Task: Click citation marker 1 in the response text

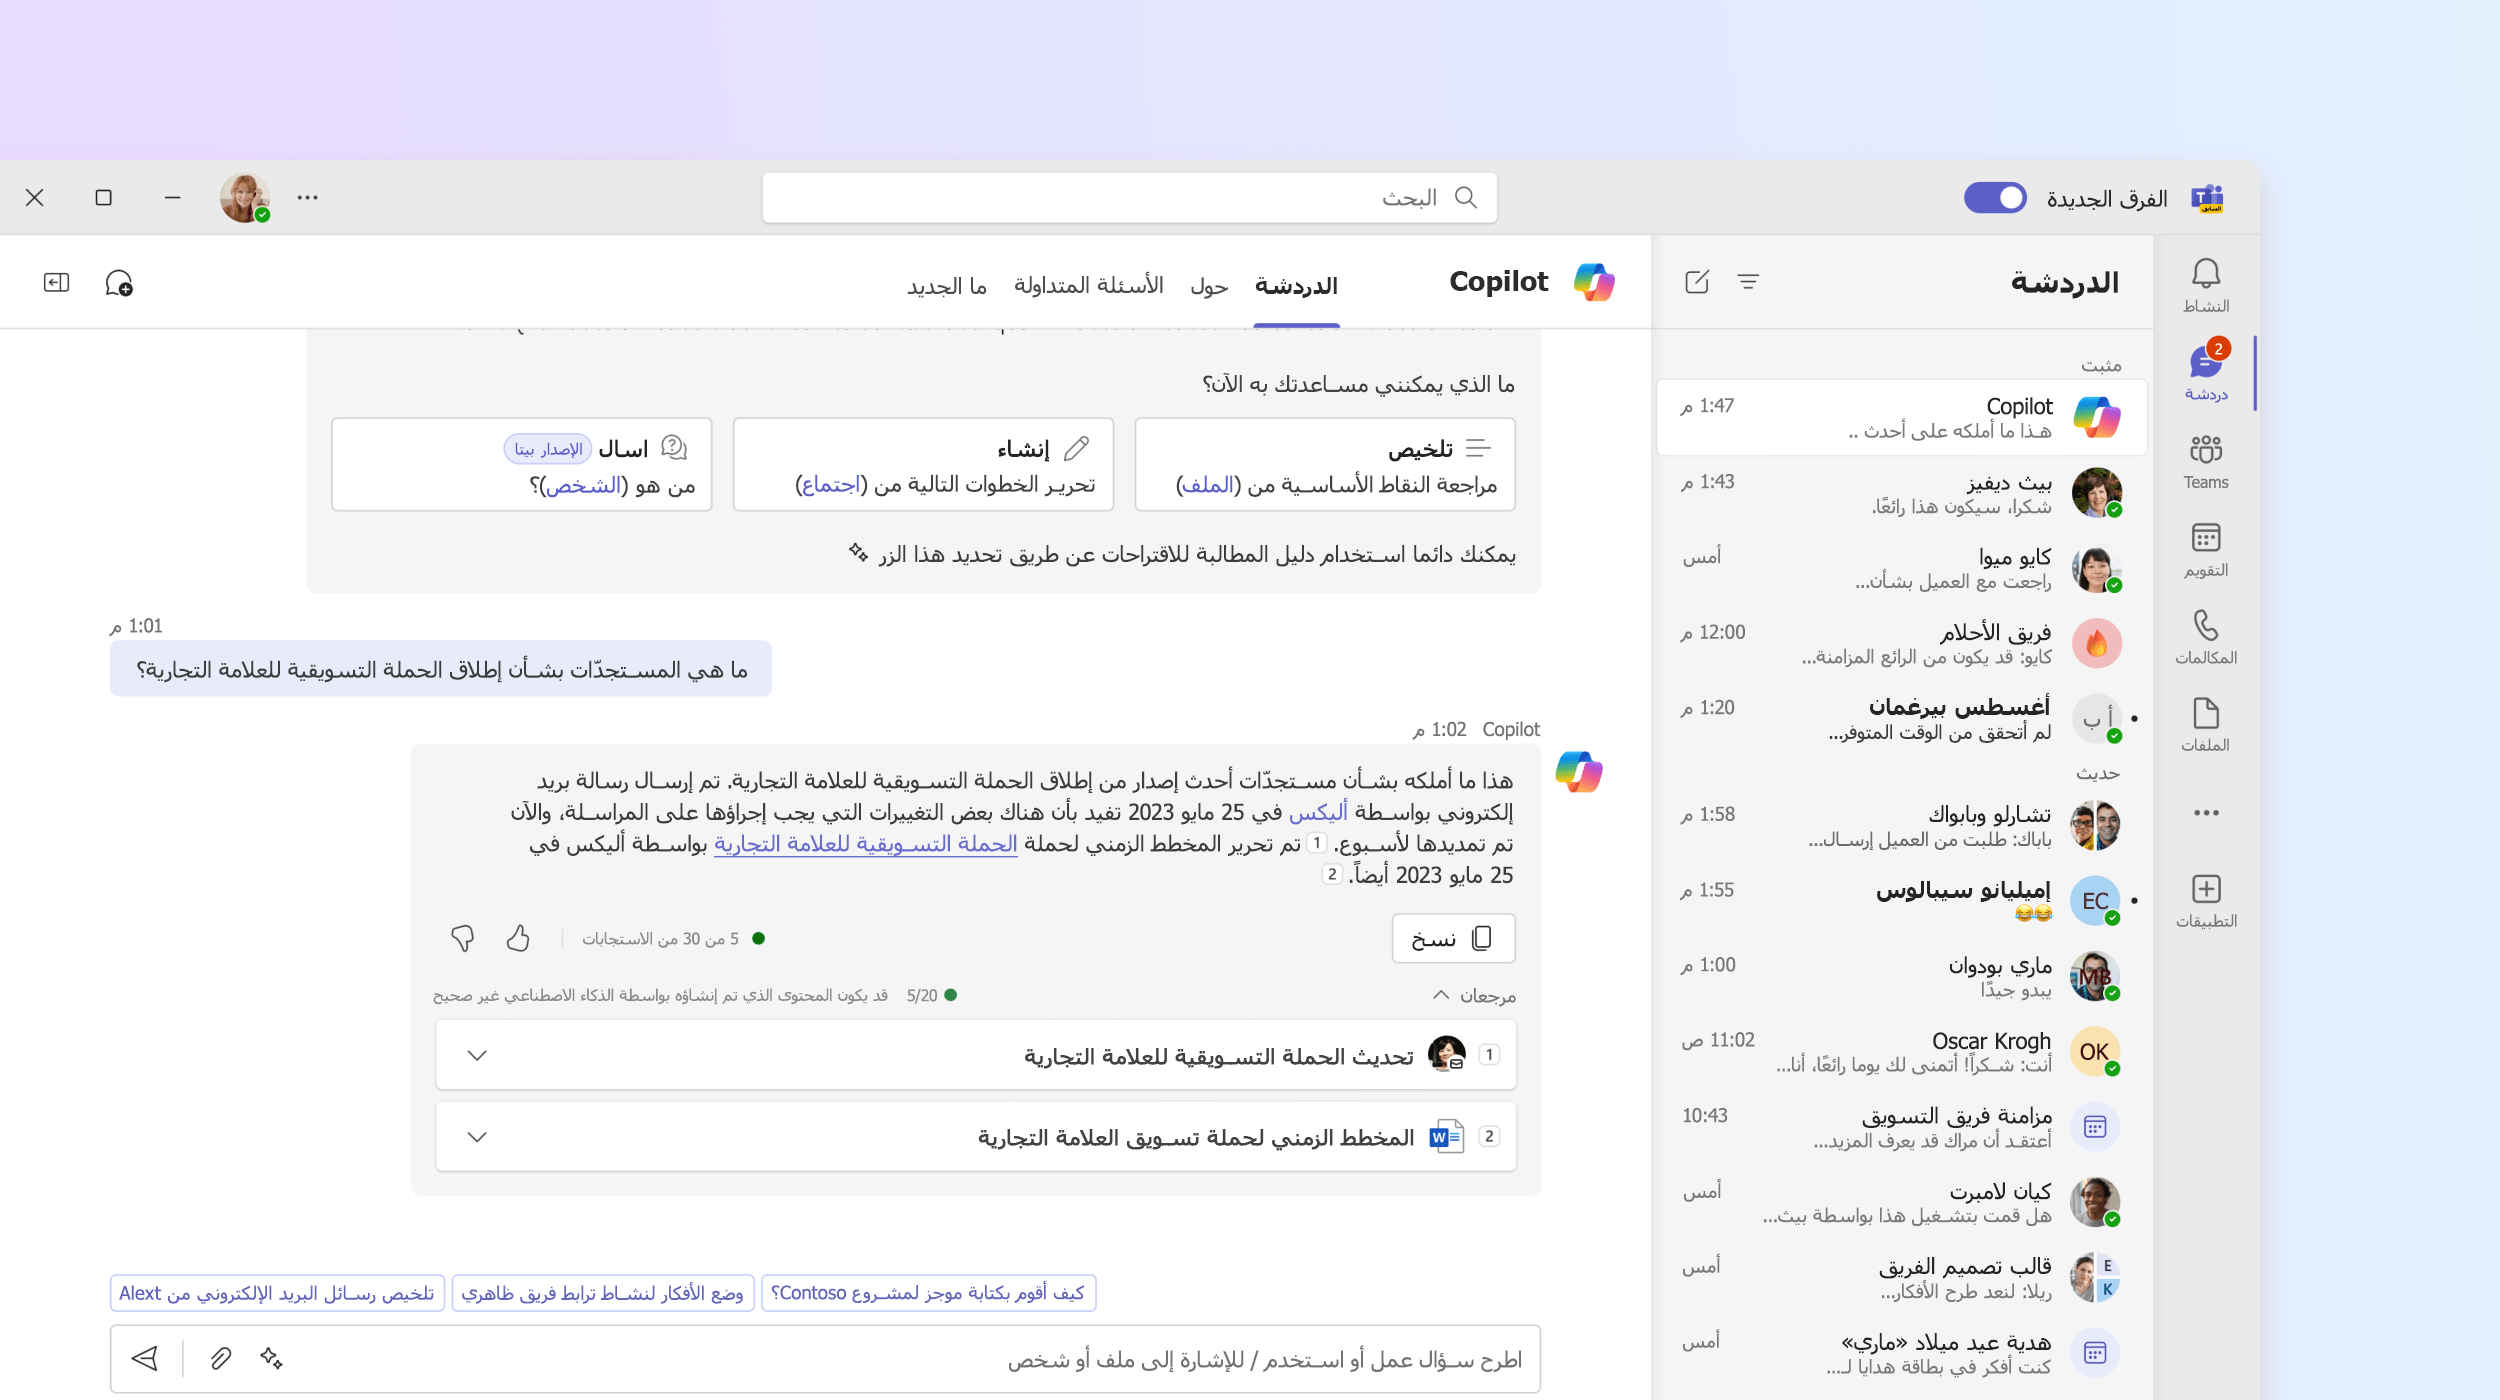Action: pyautogui.click(x=1317, y=843)
